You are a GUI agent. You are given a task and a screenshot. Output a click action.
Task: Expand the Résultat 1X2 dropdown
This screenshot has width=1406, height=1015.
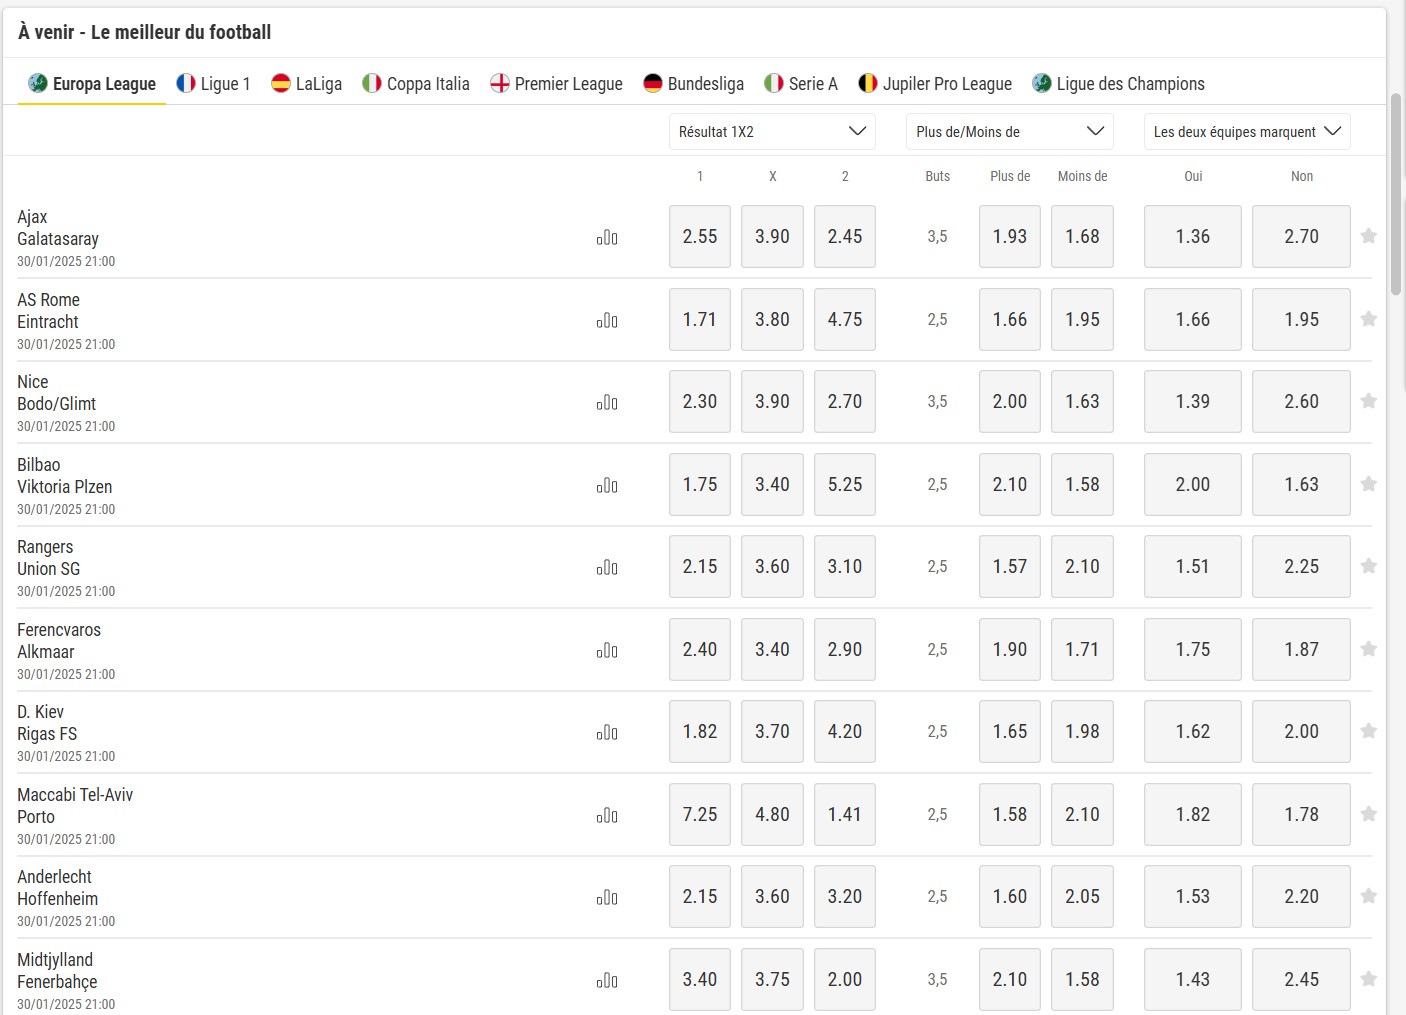[x=772, y=132]
